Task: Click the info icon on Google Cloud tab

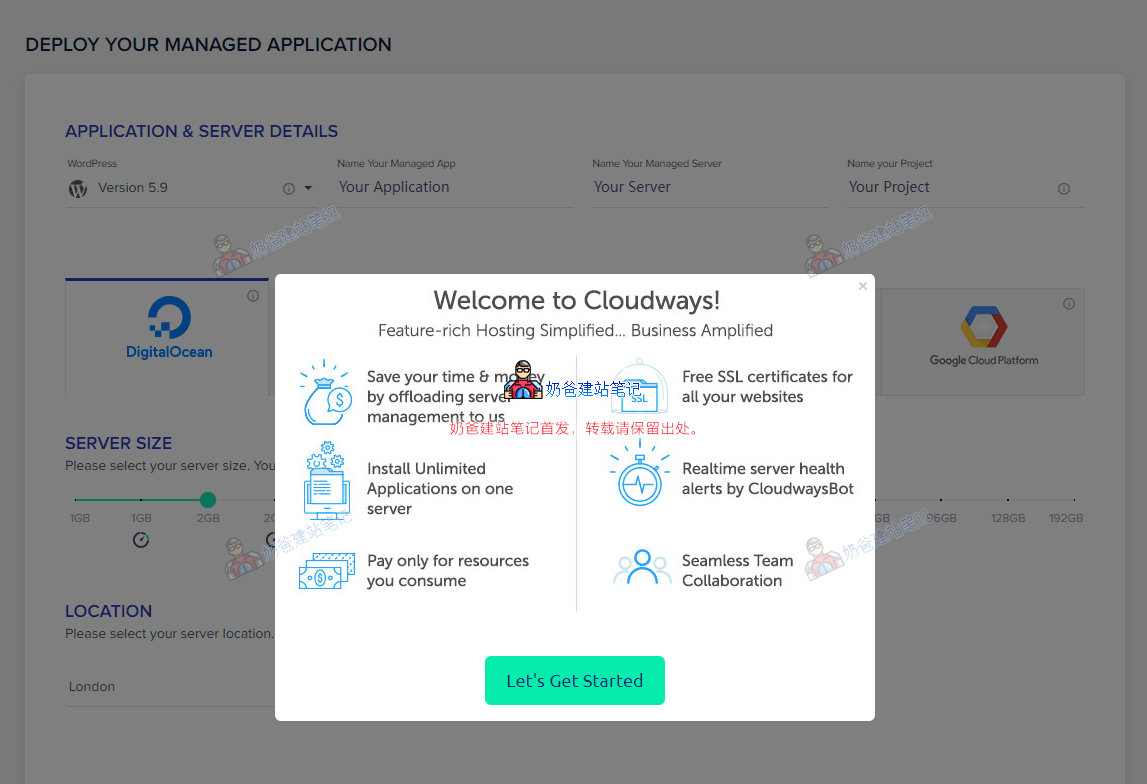Action: [1069, 304]
